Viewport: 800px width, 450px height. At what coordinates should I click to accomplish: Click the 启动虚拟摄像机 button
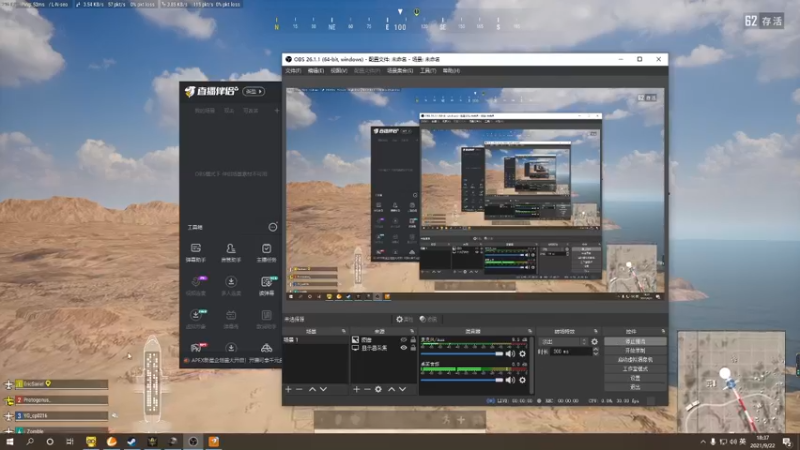tap(635, 360)
